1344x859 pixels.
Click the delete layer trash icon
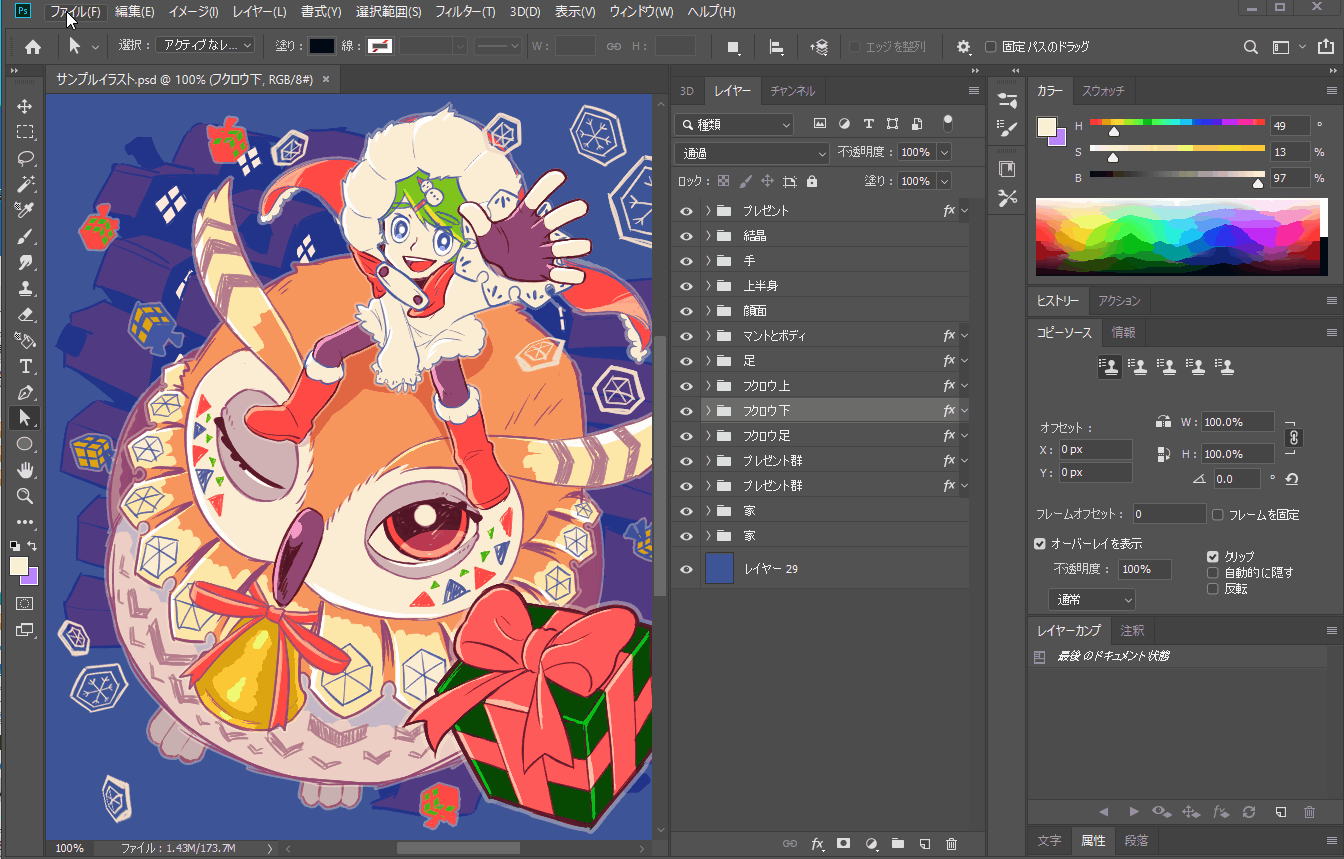click(x=951, y=844)
